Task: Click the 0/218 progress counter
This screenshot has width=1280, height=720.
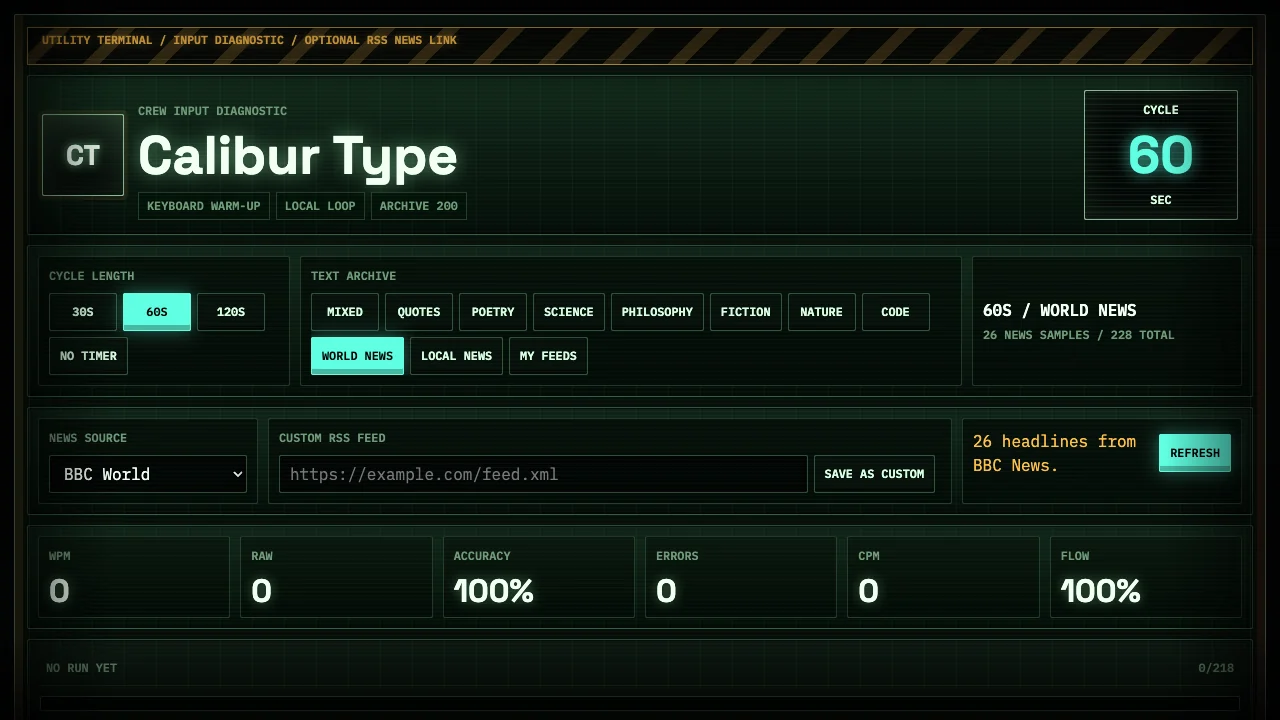Action: [x=1216, y=668]
